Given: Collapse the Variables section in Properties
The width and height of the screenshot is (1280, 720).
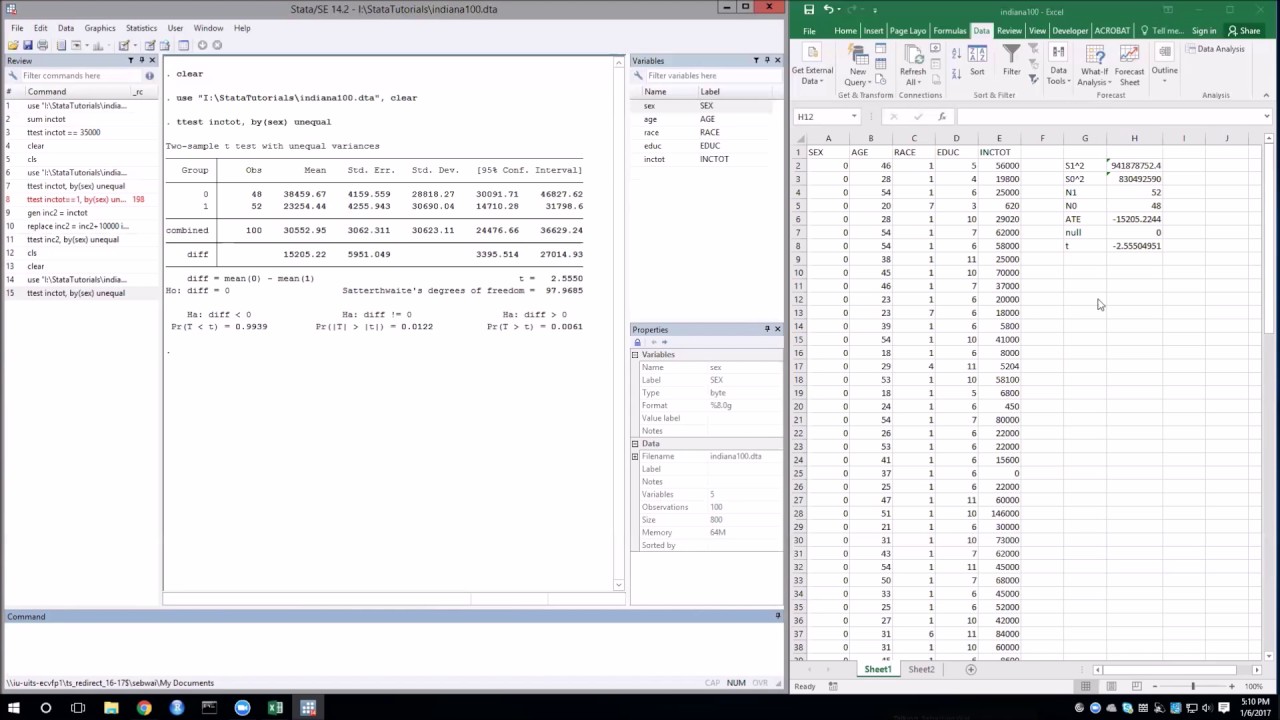Looking at the screenshot, I should (x=635, y=355).
